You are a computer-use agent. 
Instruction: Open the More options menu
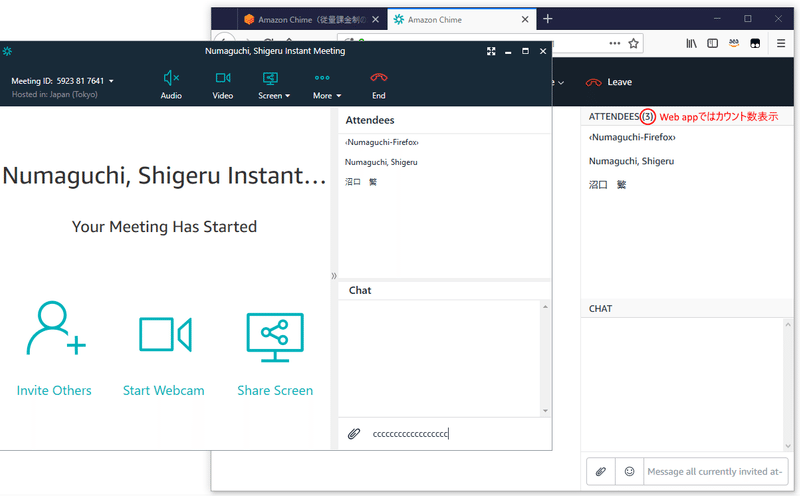click(x=327, y=85)
